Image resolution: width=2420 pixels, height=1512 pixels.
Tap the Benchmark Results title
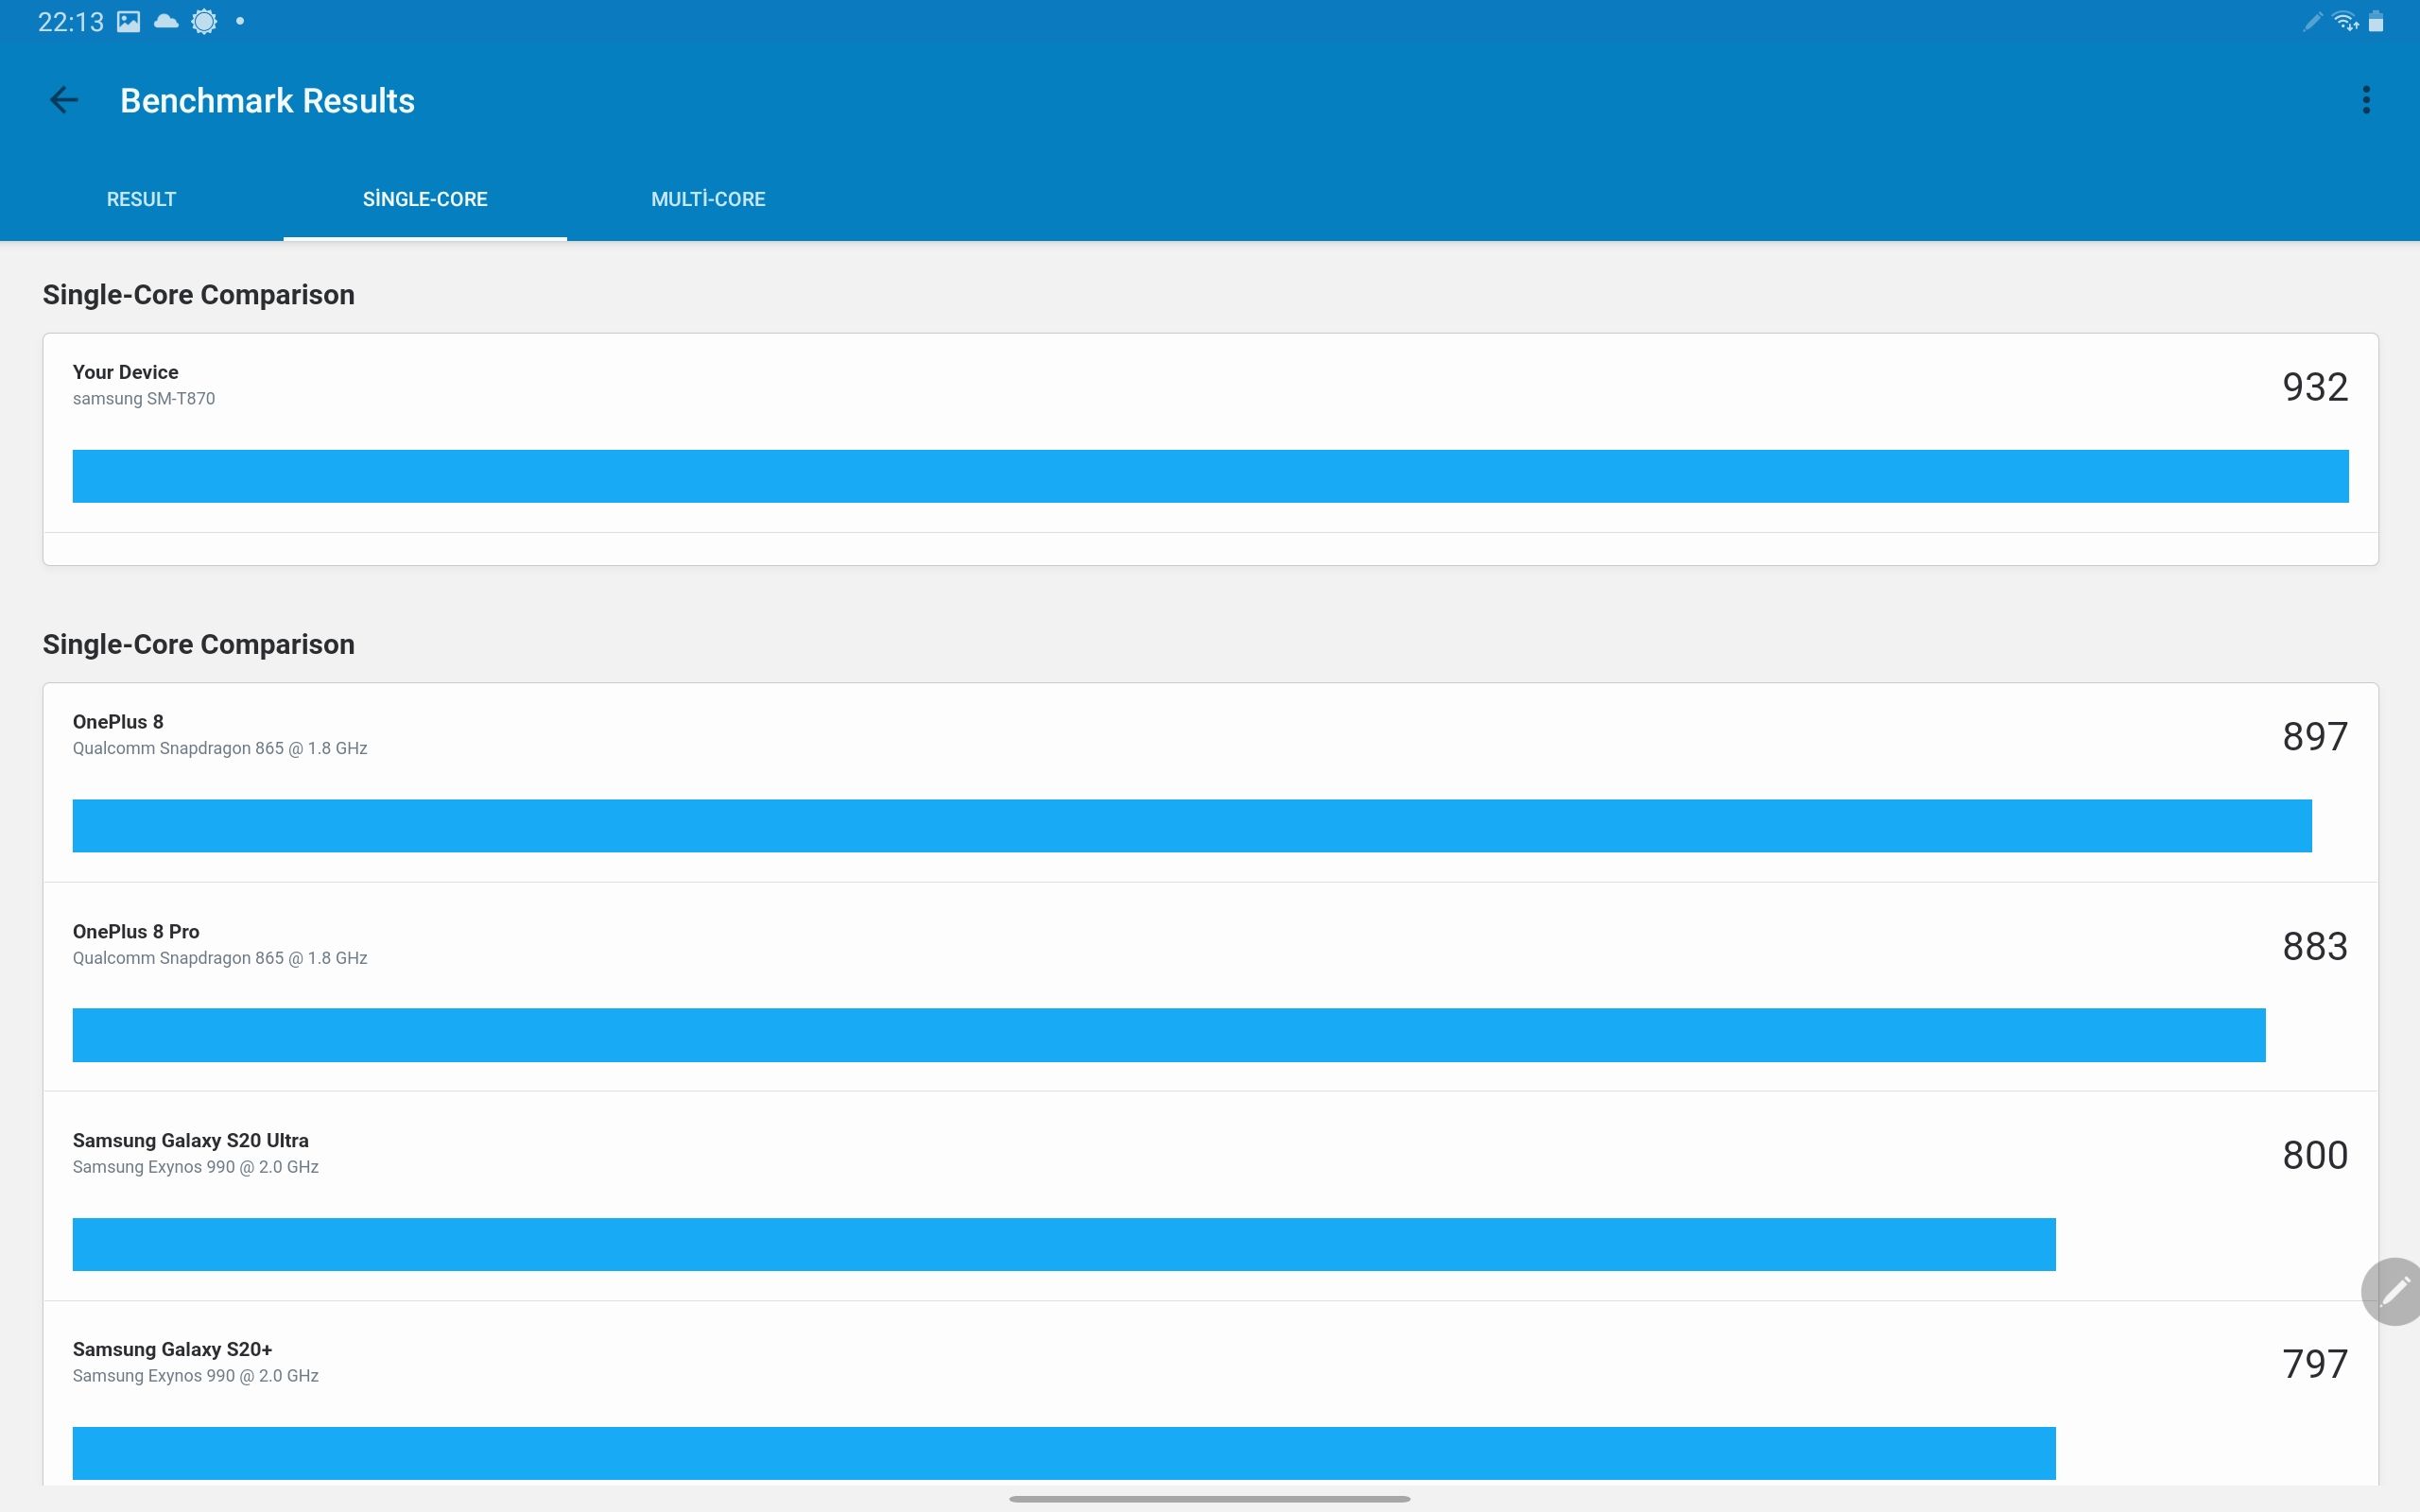click(x=267, y=100)
